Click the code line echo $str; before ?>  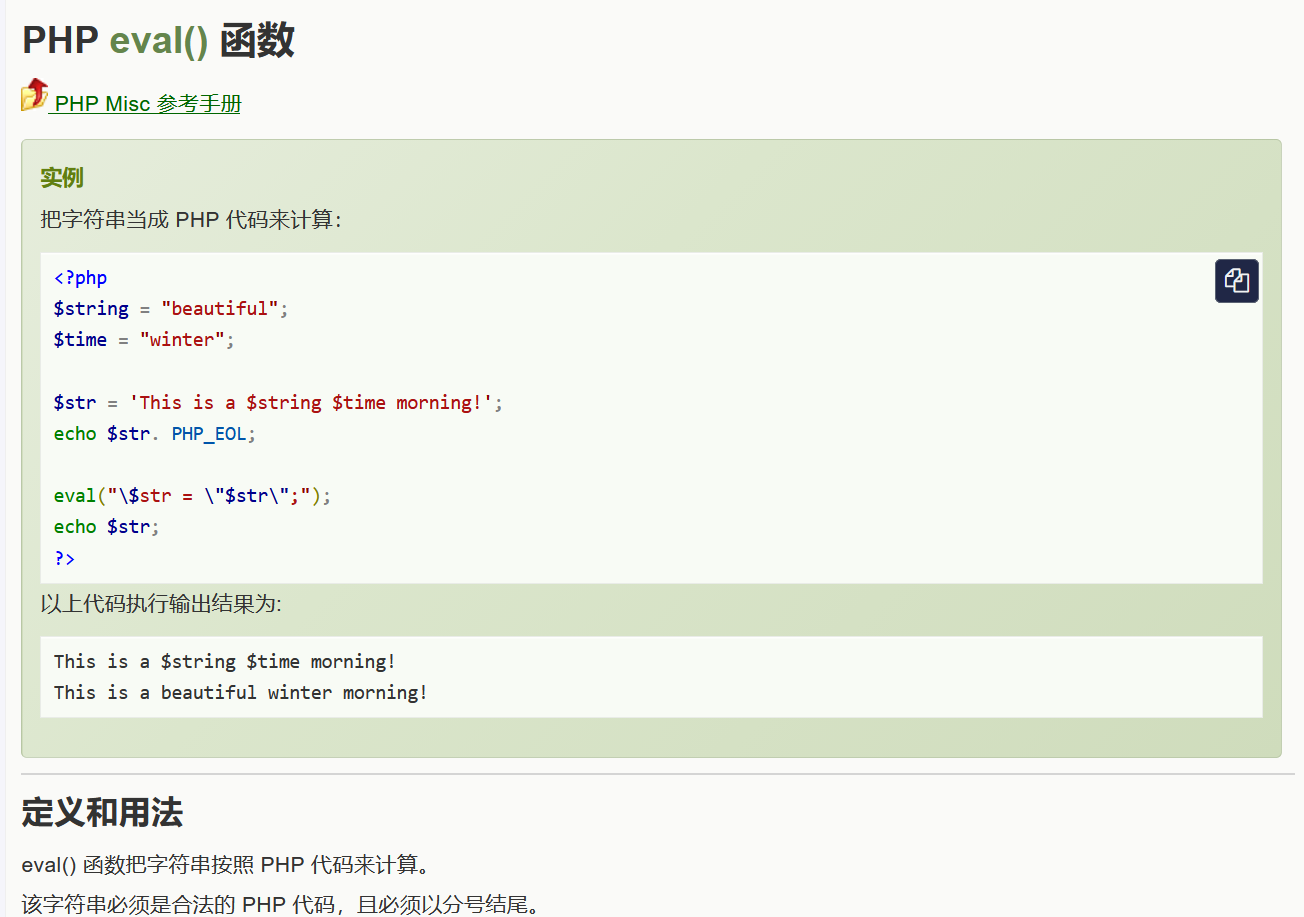point(107,527)
